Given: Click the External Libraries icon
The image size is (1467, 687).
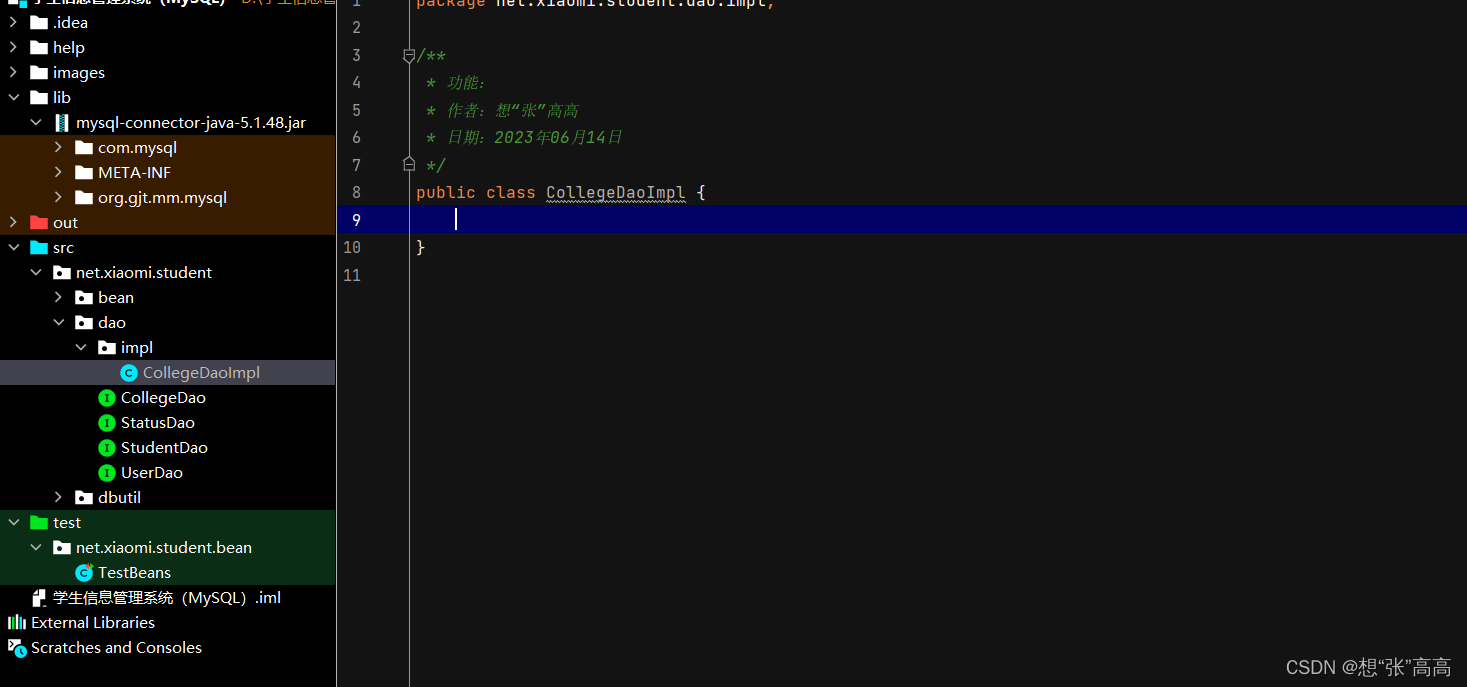Looking at the screenshot, I should click(x=17, y=622).
